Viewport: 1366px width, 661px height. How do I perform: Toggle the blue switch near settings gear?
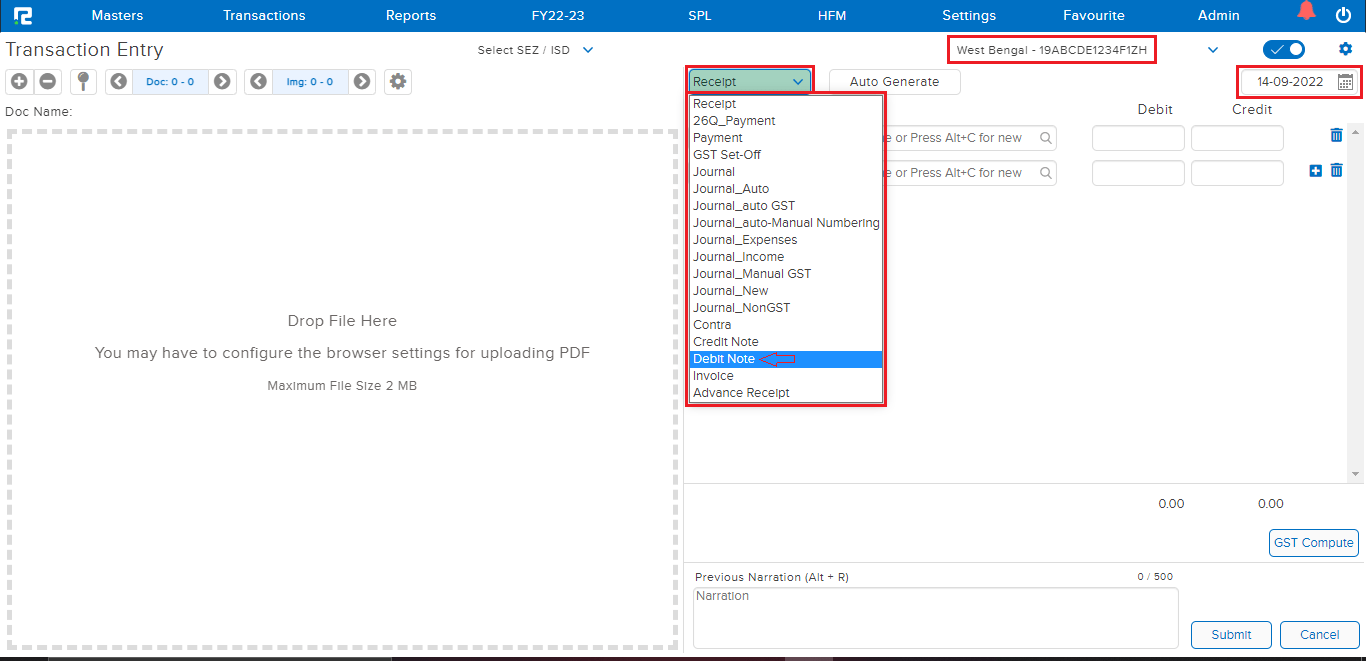(x=1283, y=50)
